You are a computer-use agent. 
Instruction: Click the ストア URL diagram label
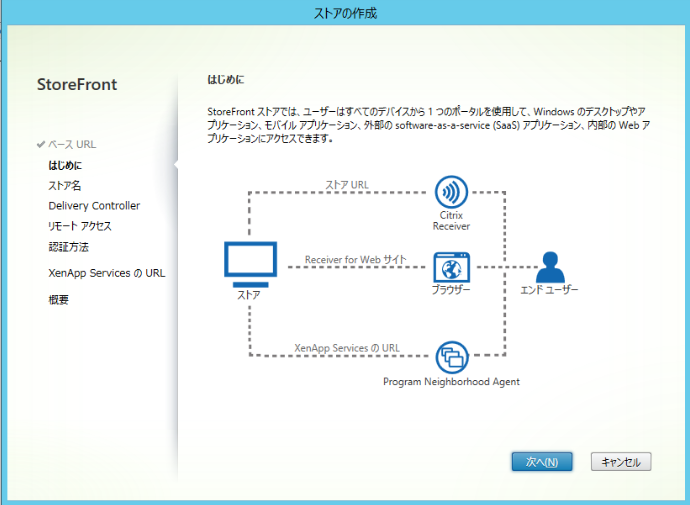pyautogui.click(x=347, y=185)
